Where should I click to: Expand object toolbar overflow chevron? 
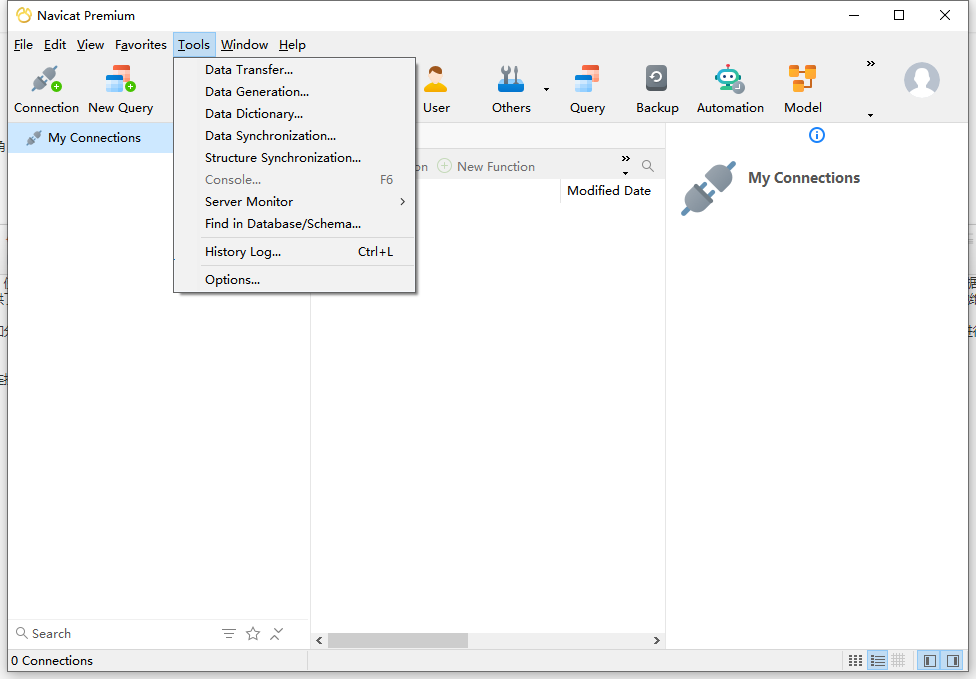coord(626,158)
